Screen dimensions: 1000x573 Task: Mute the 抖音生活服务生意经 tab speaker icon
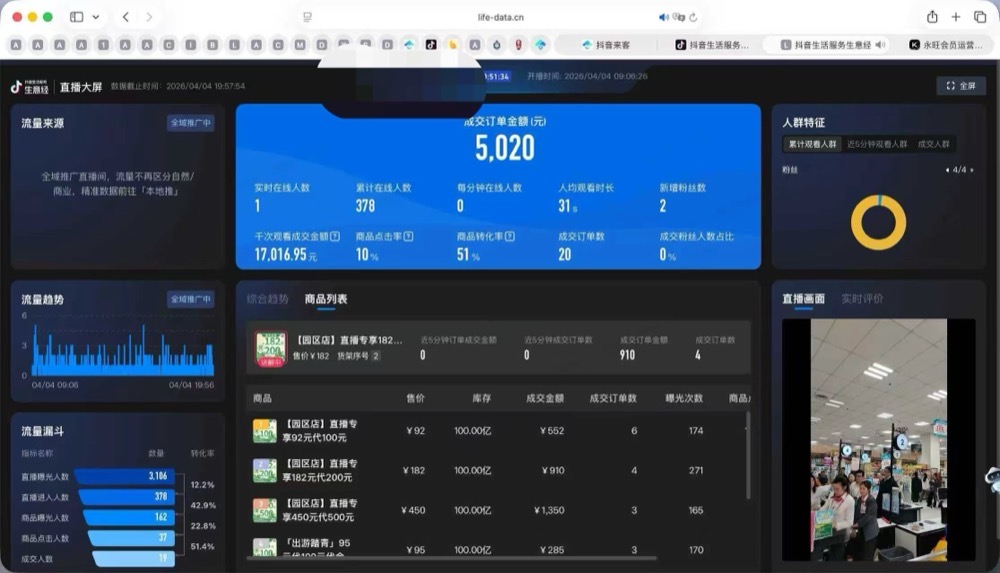pos(881,45)
